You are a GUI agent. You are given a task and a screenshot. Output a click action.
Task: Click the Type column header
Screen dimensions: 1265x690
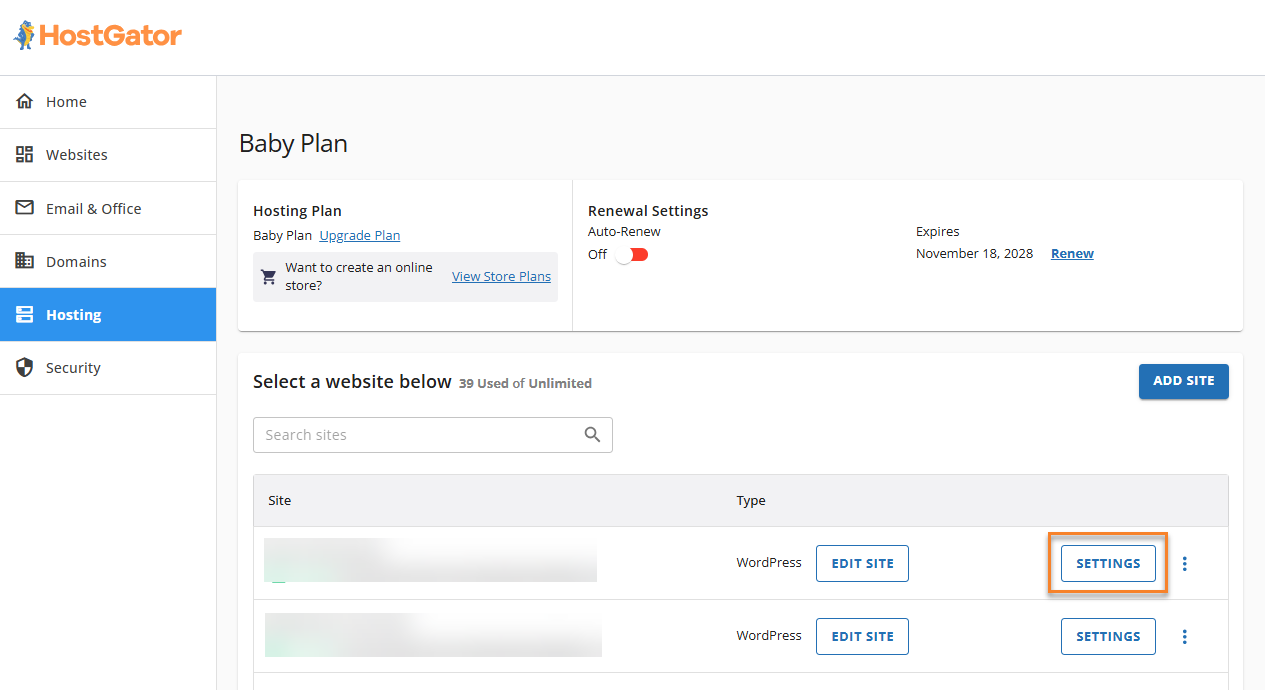(x=751, y=500)
